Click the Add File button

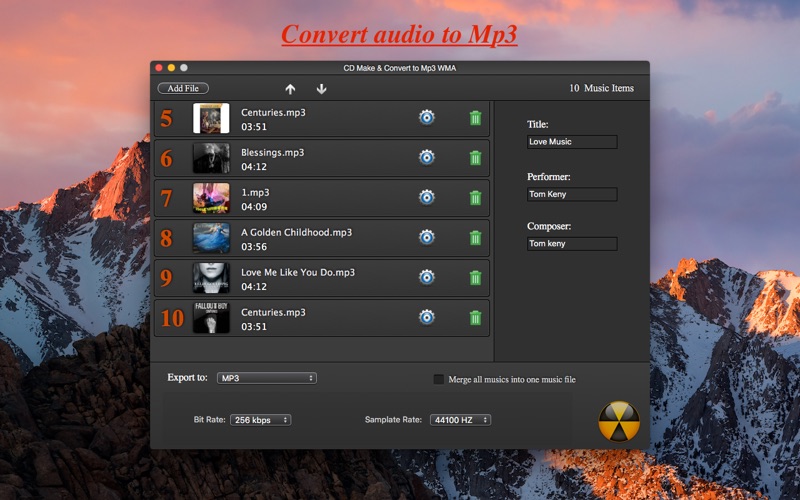(183, 88)
